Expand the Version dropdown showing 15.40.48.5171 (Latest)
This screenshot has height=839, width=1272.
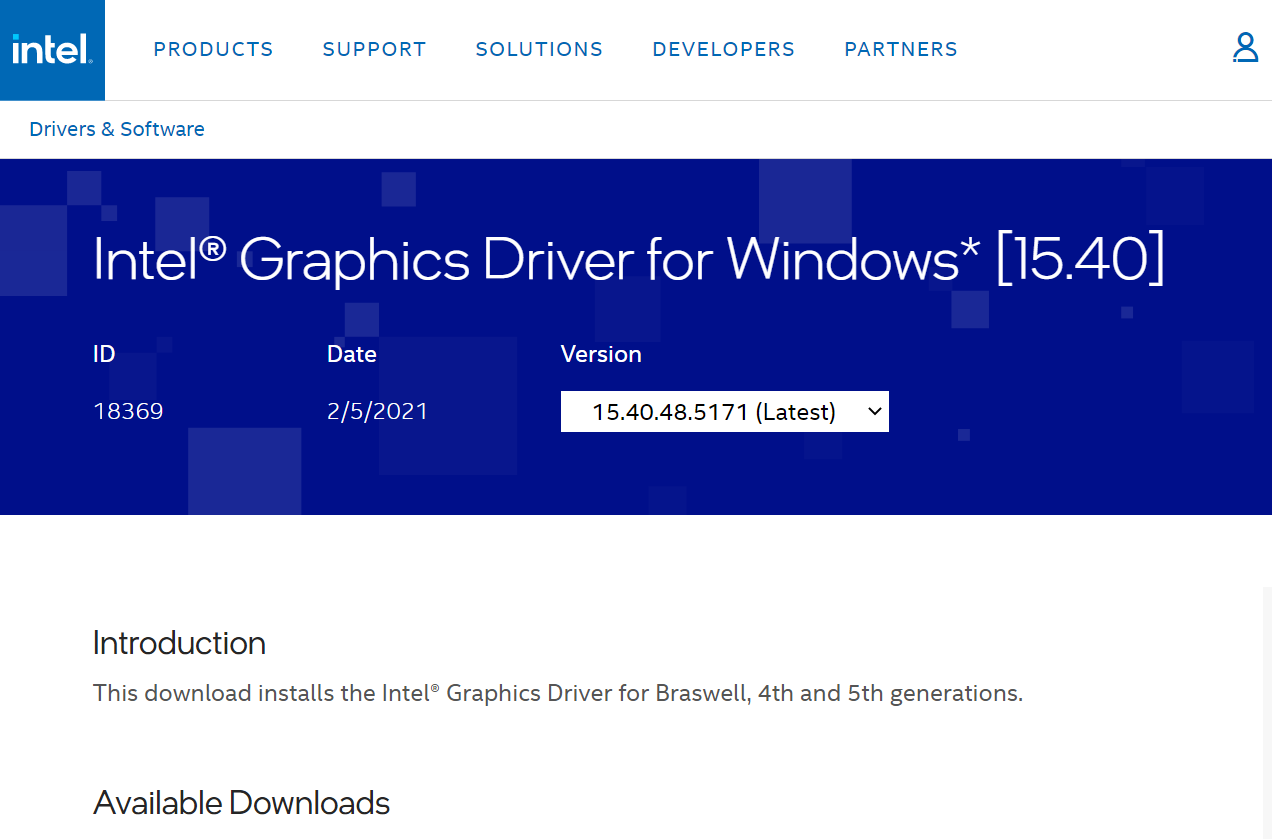click(x=725, y=412)
